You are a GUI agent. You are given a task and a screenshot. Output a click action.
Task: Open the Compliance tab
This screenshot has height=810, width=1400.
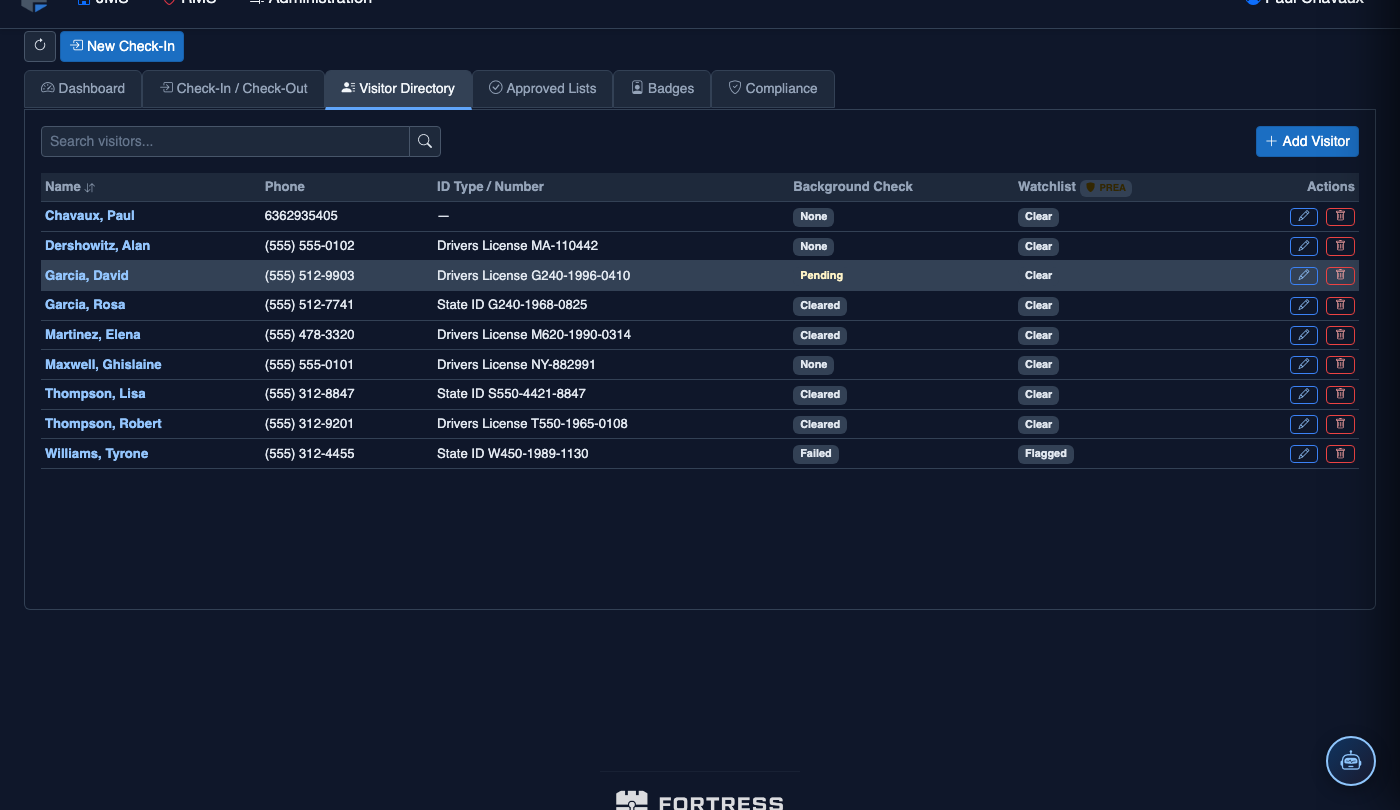(772, 88)
